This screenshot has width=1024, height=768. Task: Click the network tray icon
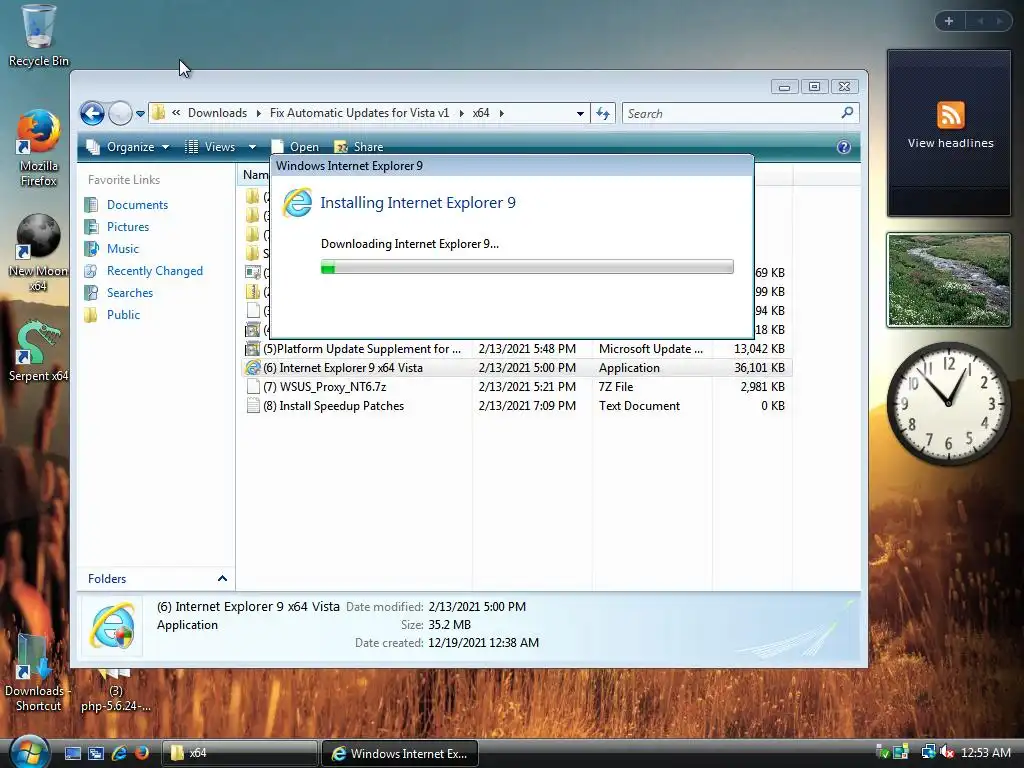tap(928, 752)
